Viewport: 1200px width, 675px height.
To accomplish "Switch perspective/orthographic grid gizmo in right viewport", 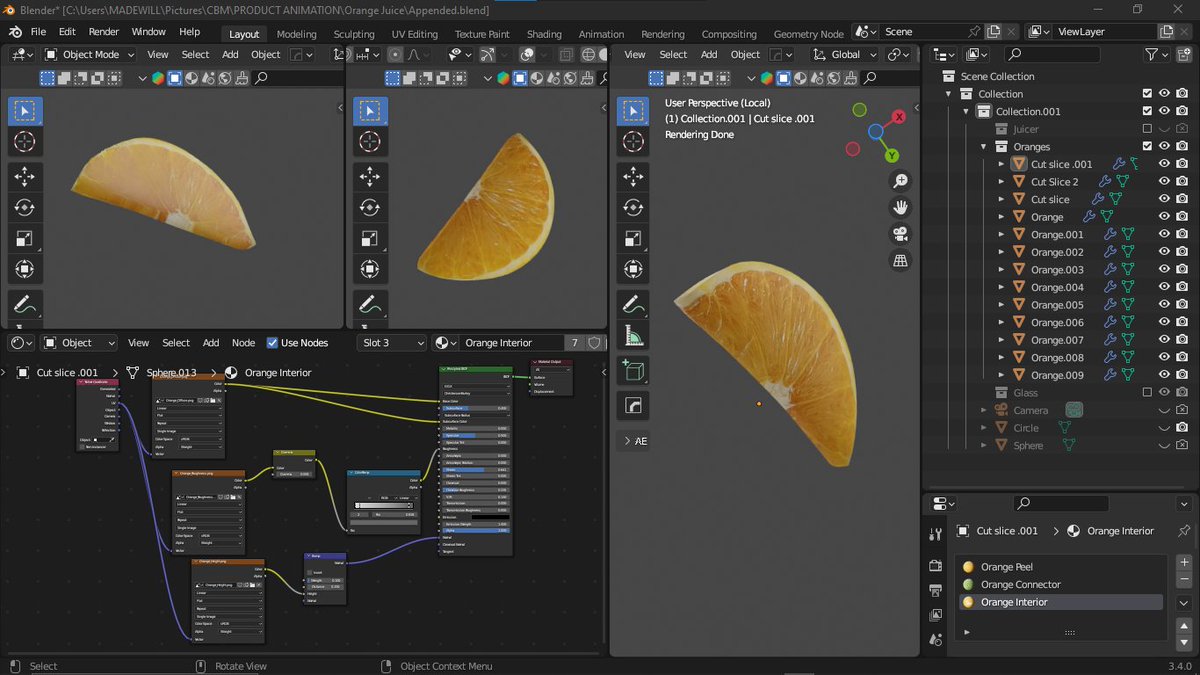I will 900,261.
